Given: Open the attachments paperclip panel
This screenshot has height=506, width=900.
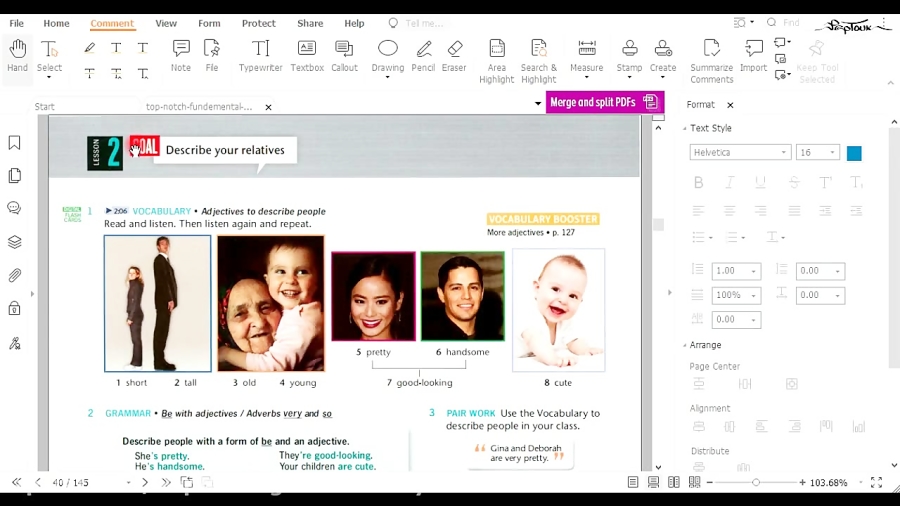Looking at the screenshot, I should (x=14, y=275).
